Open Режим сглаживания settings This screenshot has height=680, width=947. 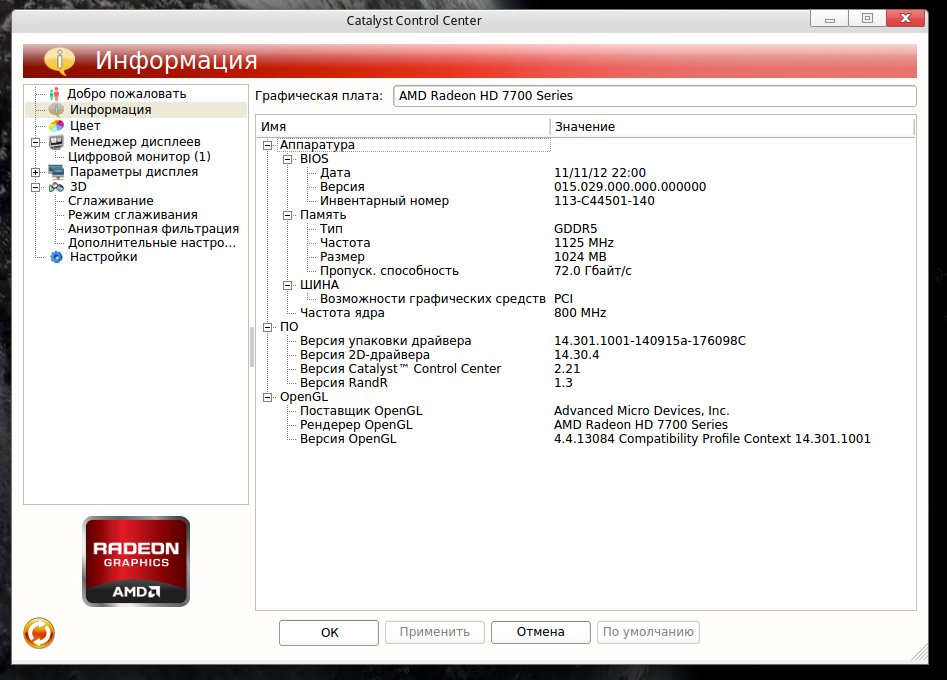133,215
